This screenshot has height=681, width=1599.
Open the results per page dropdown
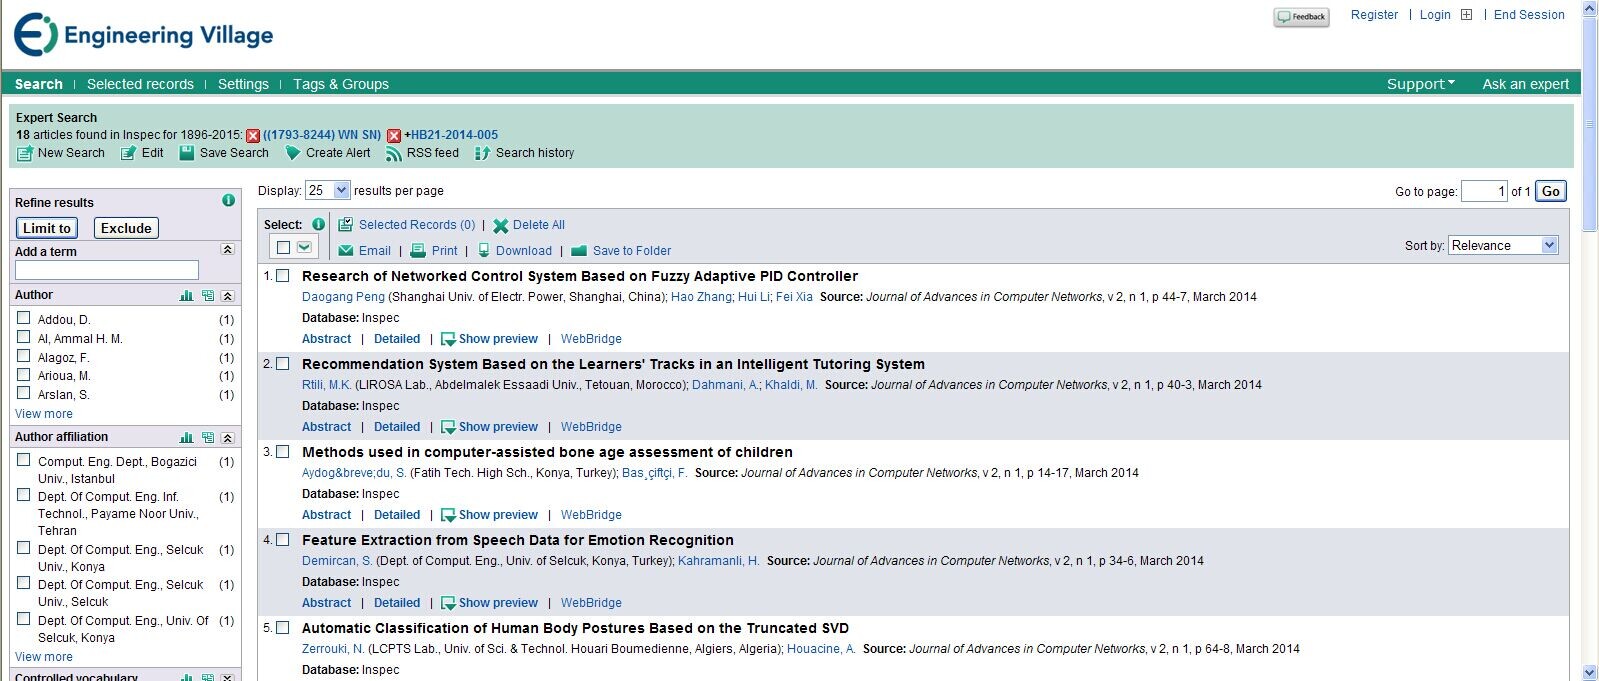(328, 190)
